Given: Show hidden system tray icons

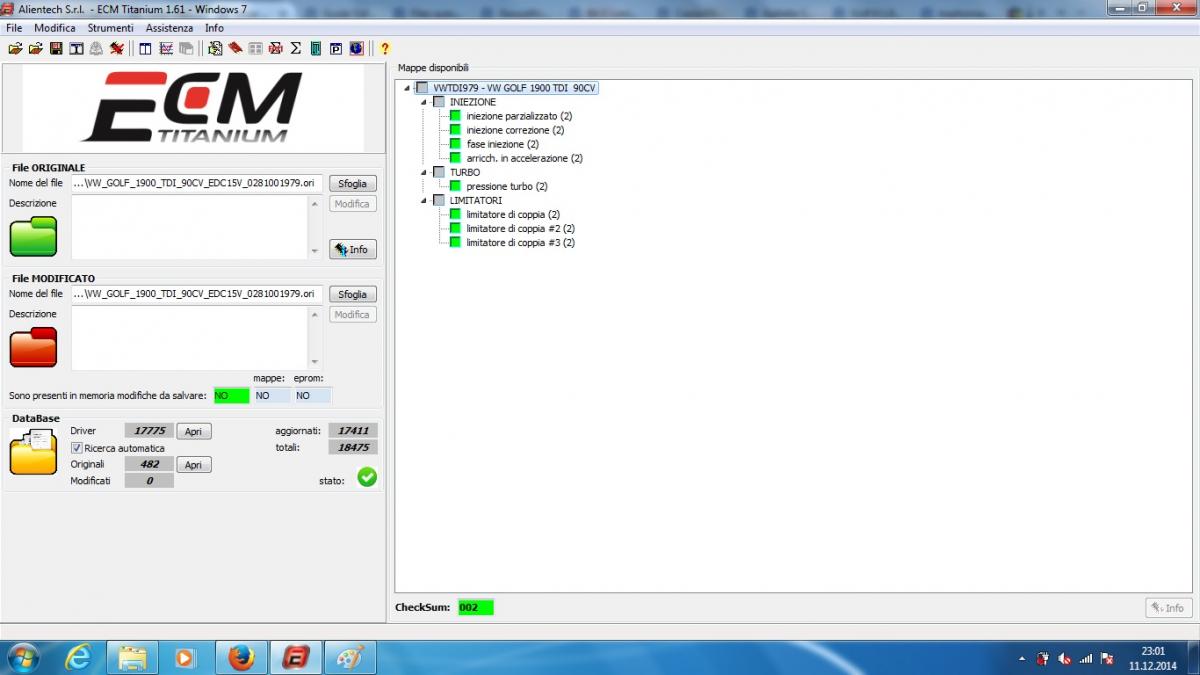Looking at the screenshot, I should tap(1022, 659).
